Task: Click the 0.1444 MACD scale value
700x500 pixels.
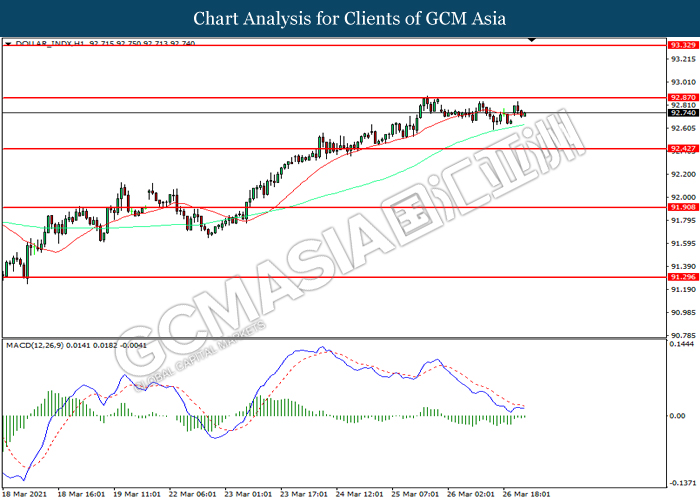Action: (x=682, y=344)
